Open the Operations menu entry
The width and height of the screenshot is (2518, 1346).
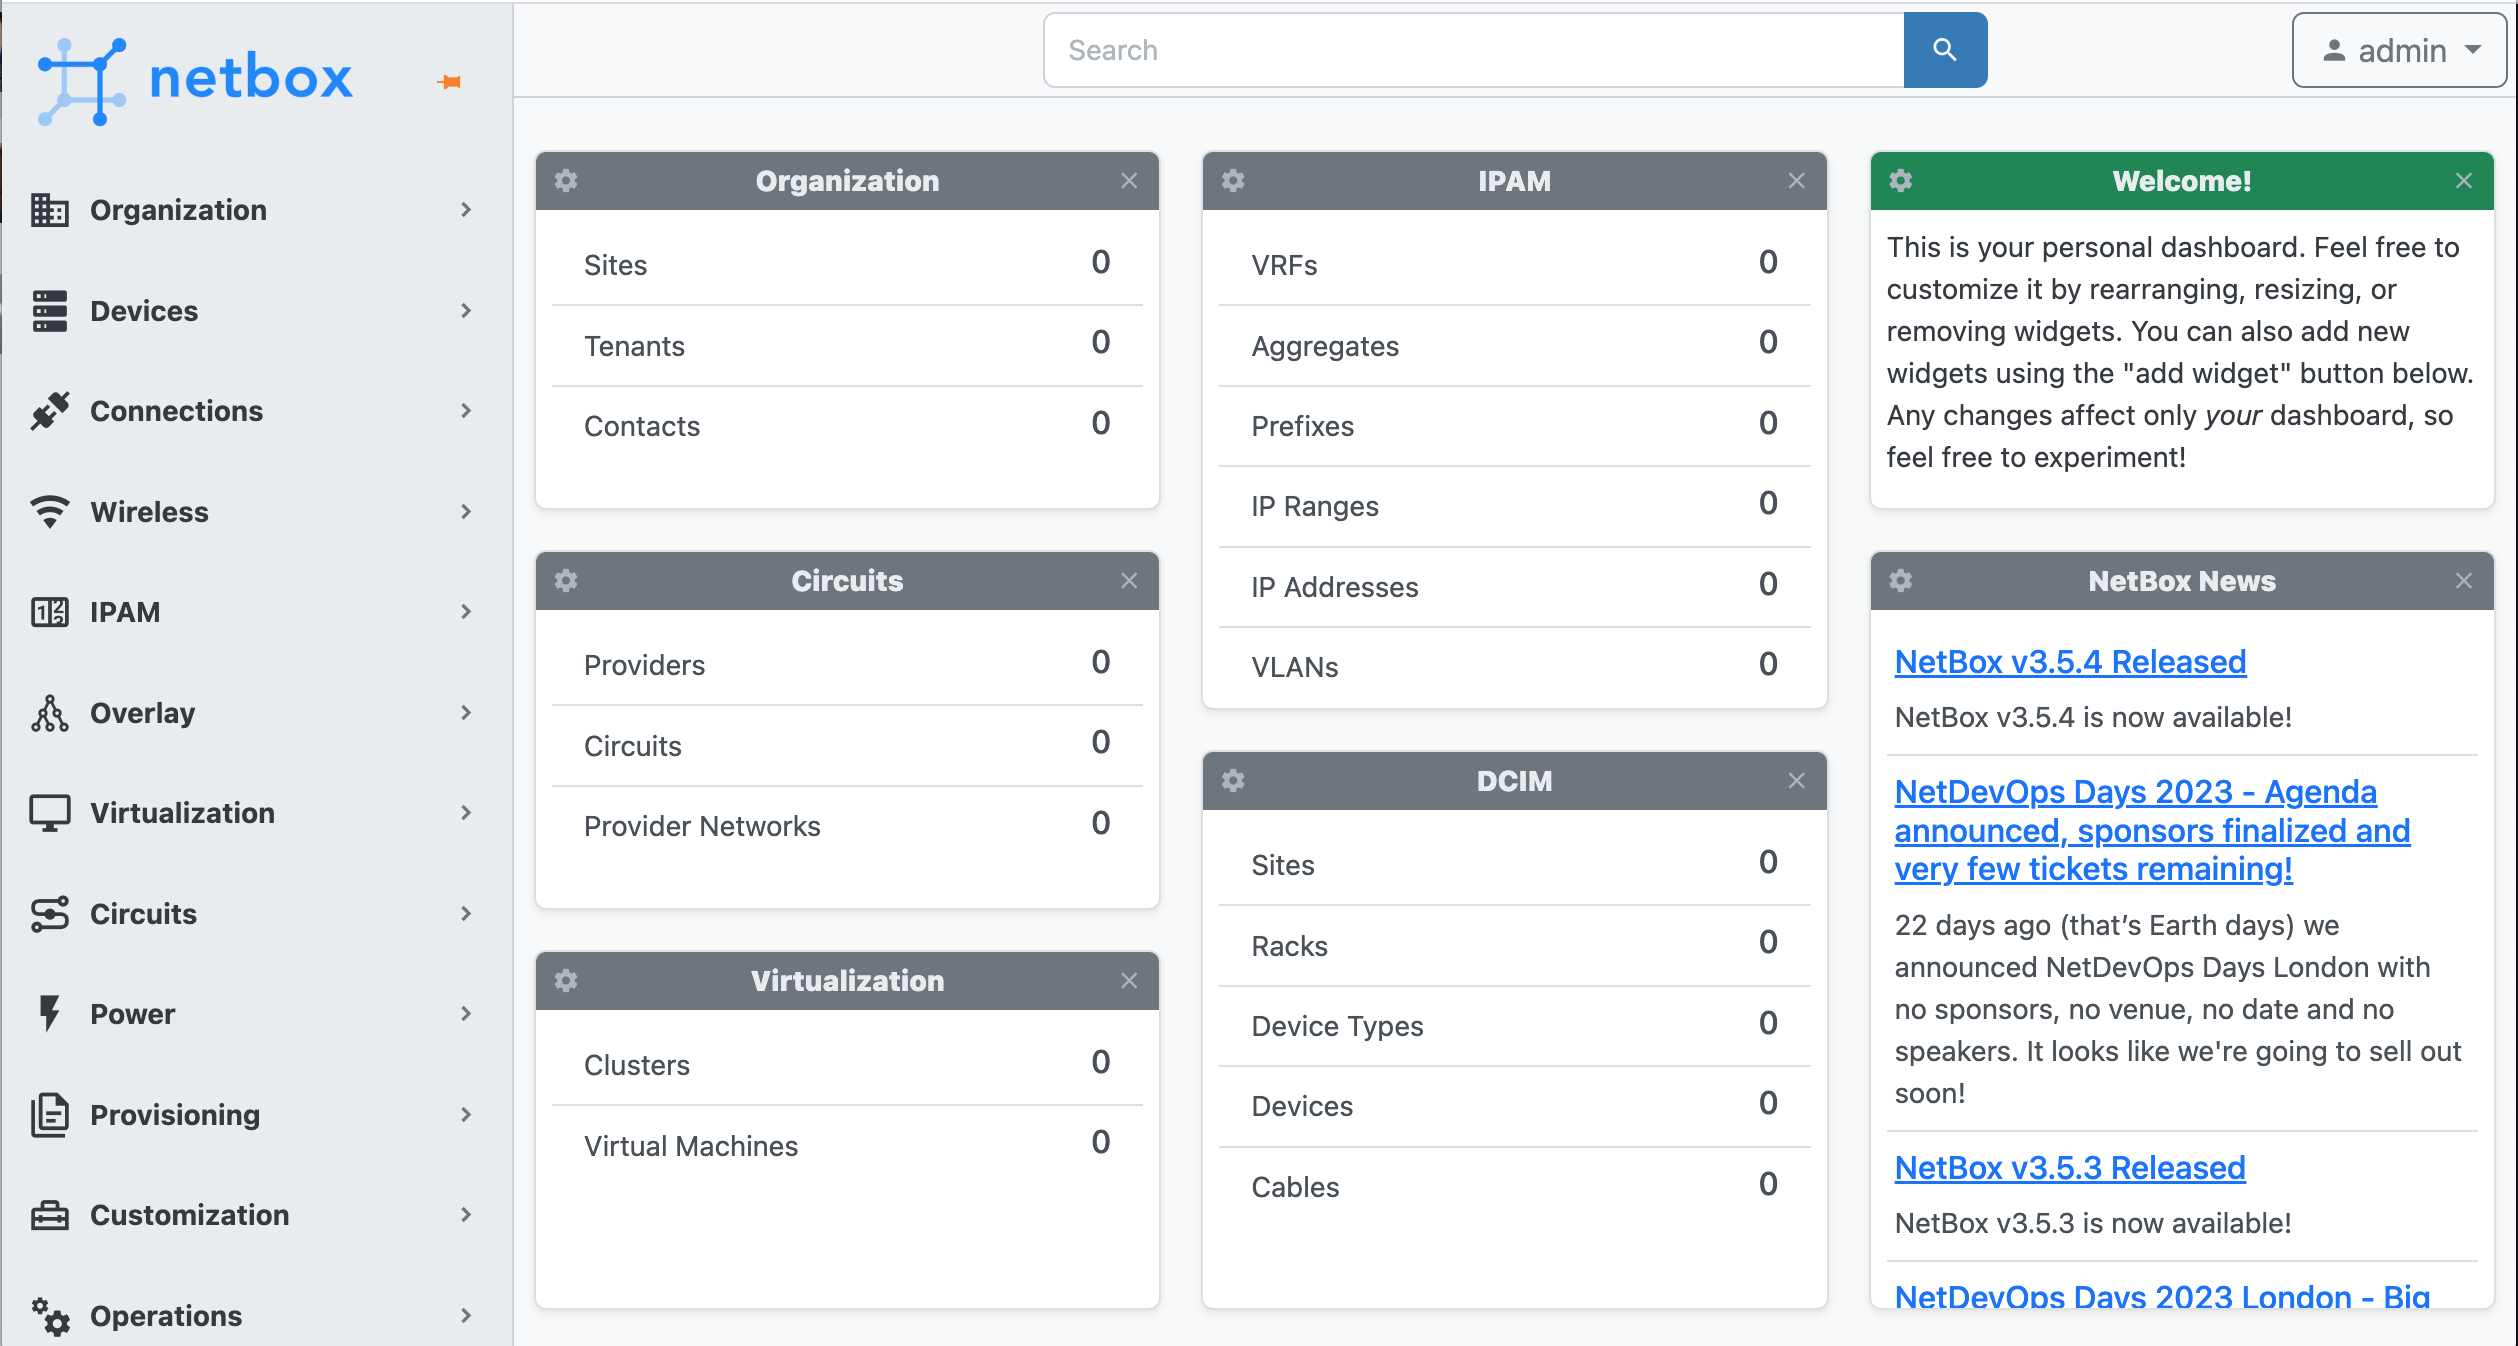tap(165, 1316)
